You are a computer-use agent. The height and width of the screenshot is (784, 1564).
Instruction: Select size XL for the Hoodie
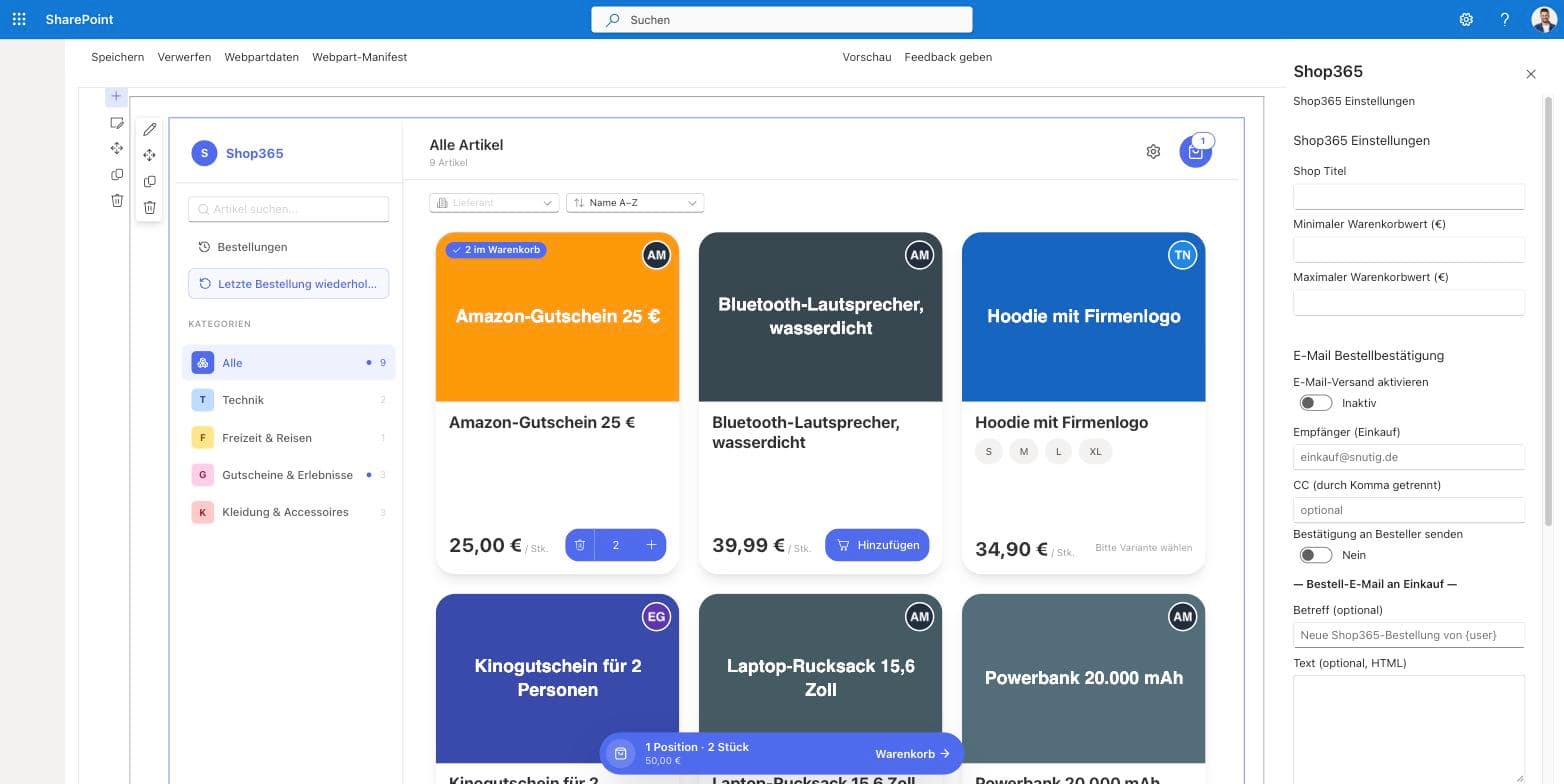1095,452
